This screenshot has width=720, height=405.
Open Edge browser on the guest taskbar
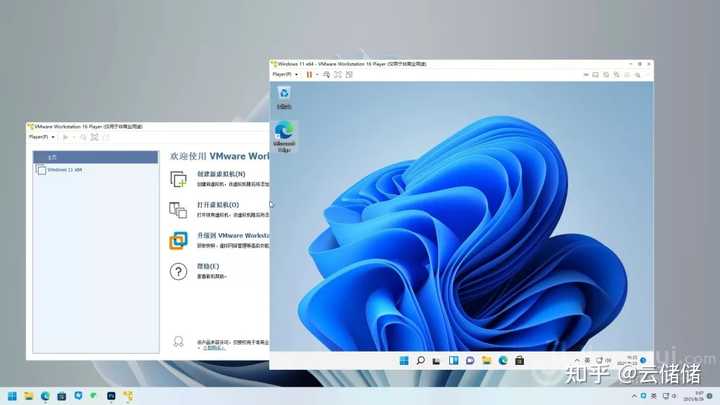coord(503,360)
